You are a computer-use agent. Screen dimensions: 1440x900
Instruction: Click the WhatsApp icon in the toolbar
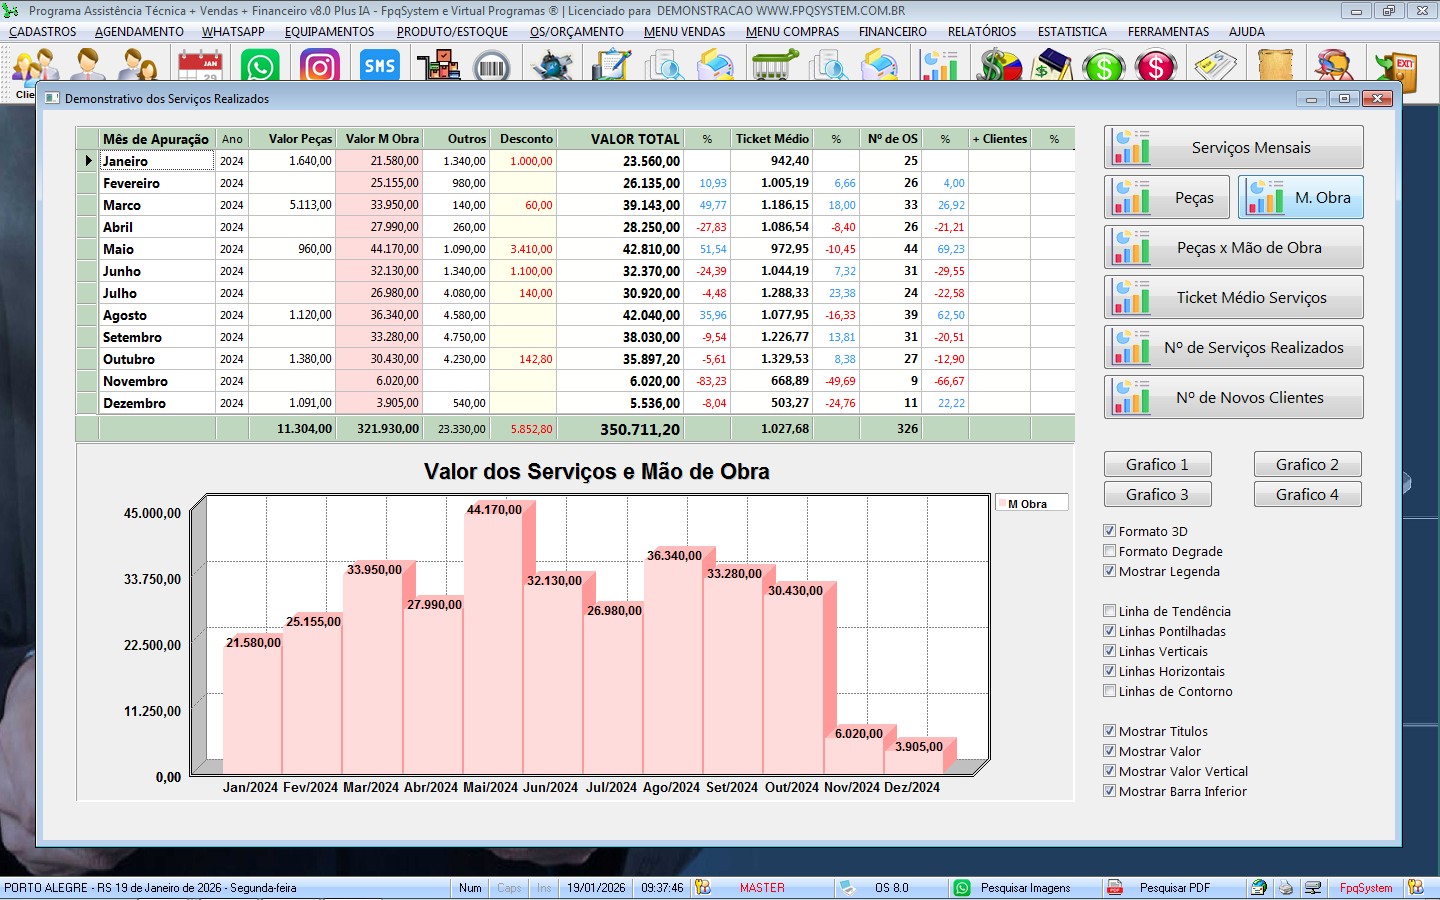point(260,67)
